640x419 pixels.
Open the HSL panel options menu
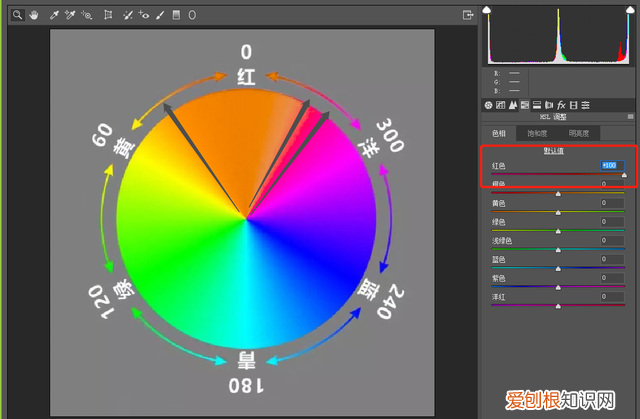tap(630, 117)
